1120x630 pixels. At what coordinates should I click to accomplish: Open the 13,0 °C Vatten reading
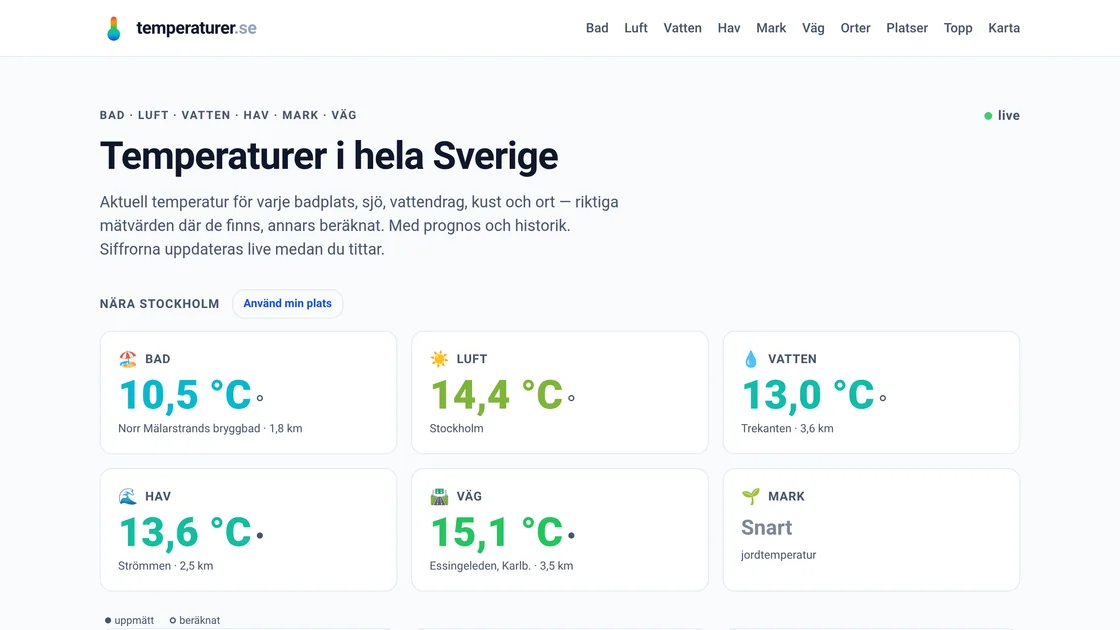(808, 395)
